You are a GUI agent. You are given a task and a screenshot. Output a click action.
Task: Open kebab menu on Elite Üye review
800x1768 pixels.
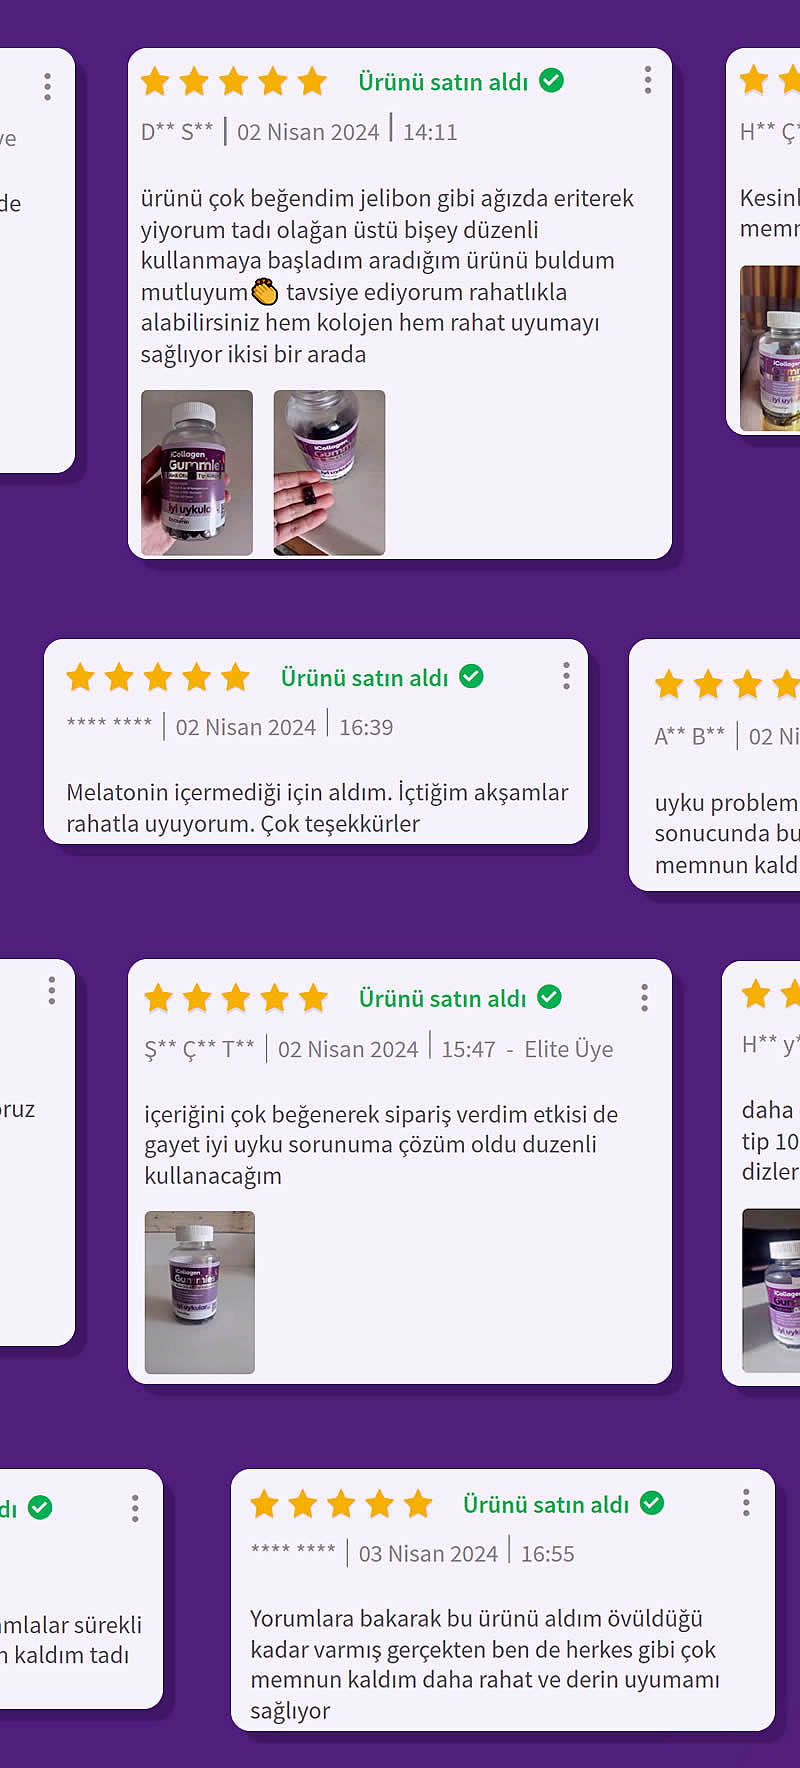coord(645,997)
